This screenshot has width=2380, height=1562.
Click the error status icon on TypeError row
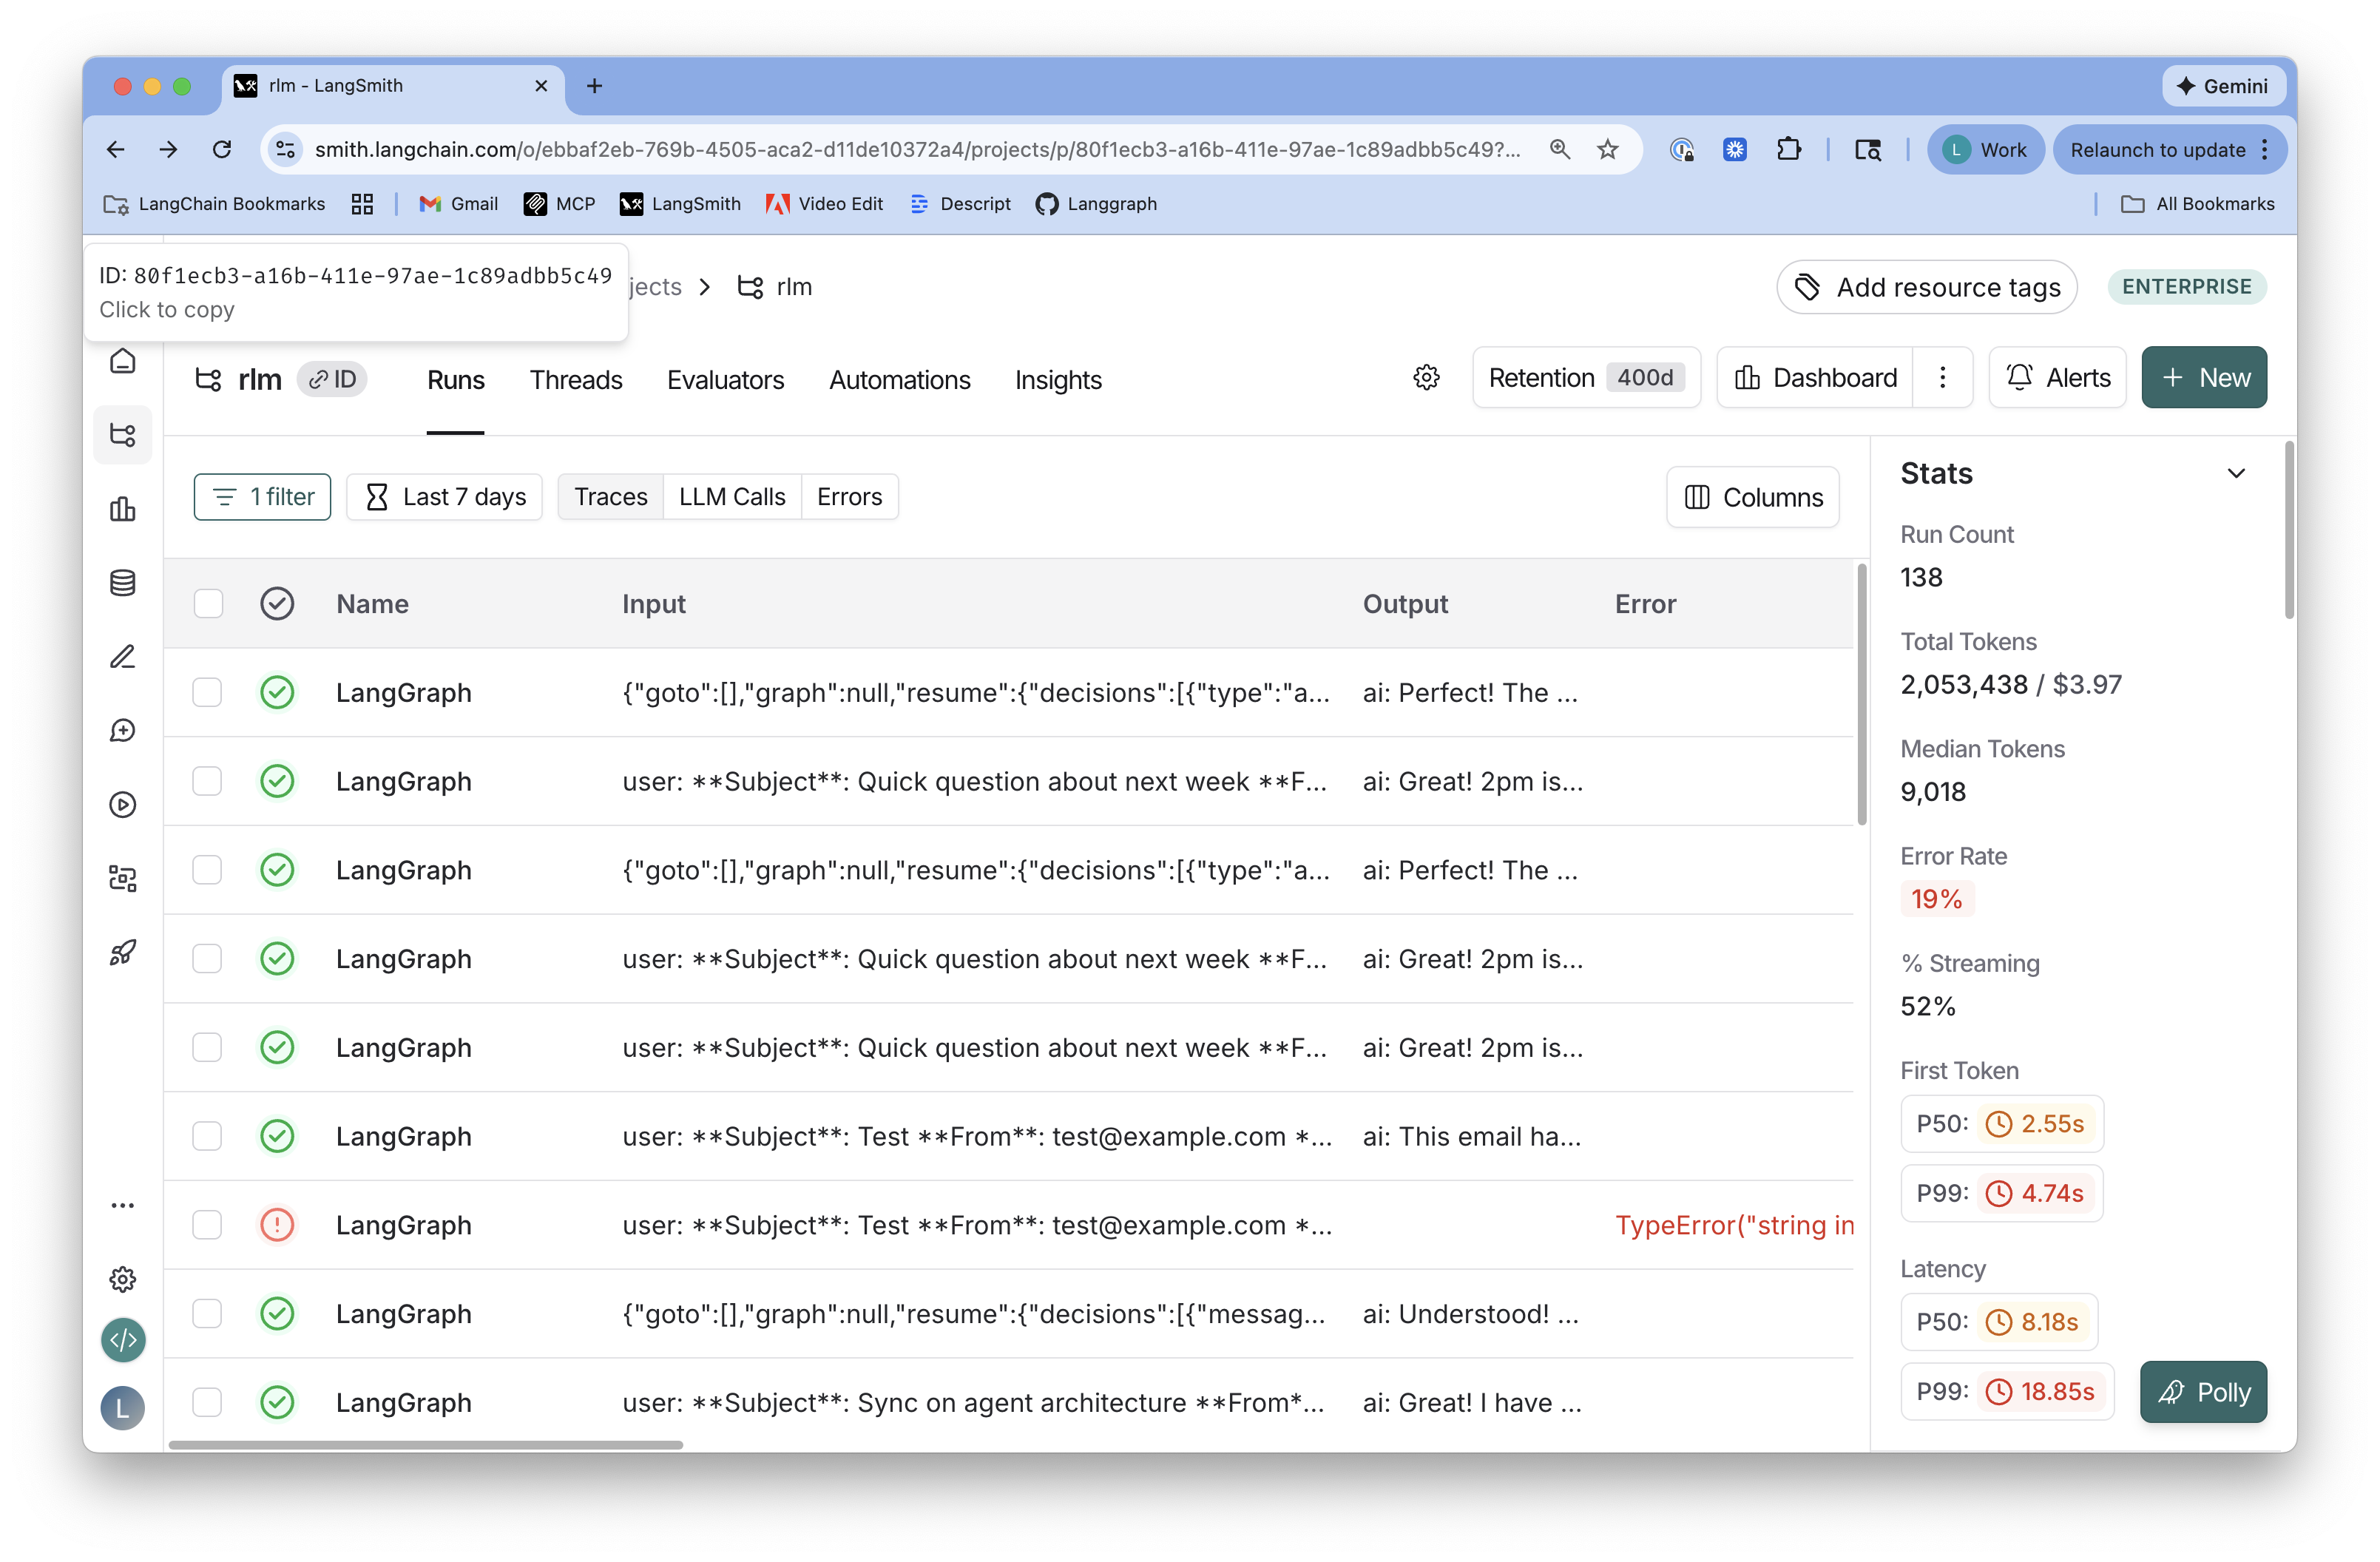pos(277,1225)
